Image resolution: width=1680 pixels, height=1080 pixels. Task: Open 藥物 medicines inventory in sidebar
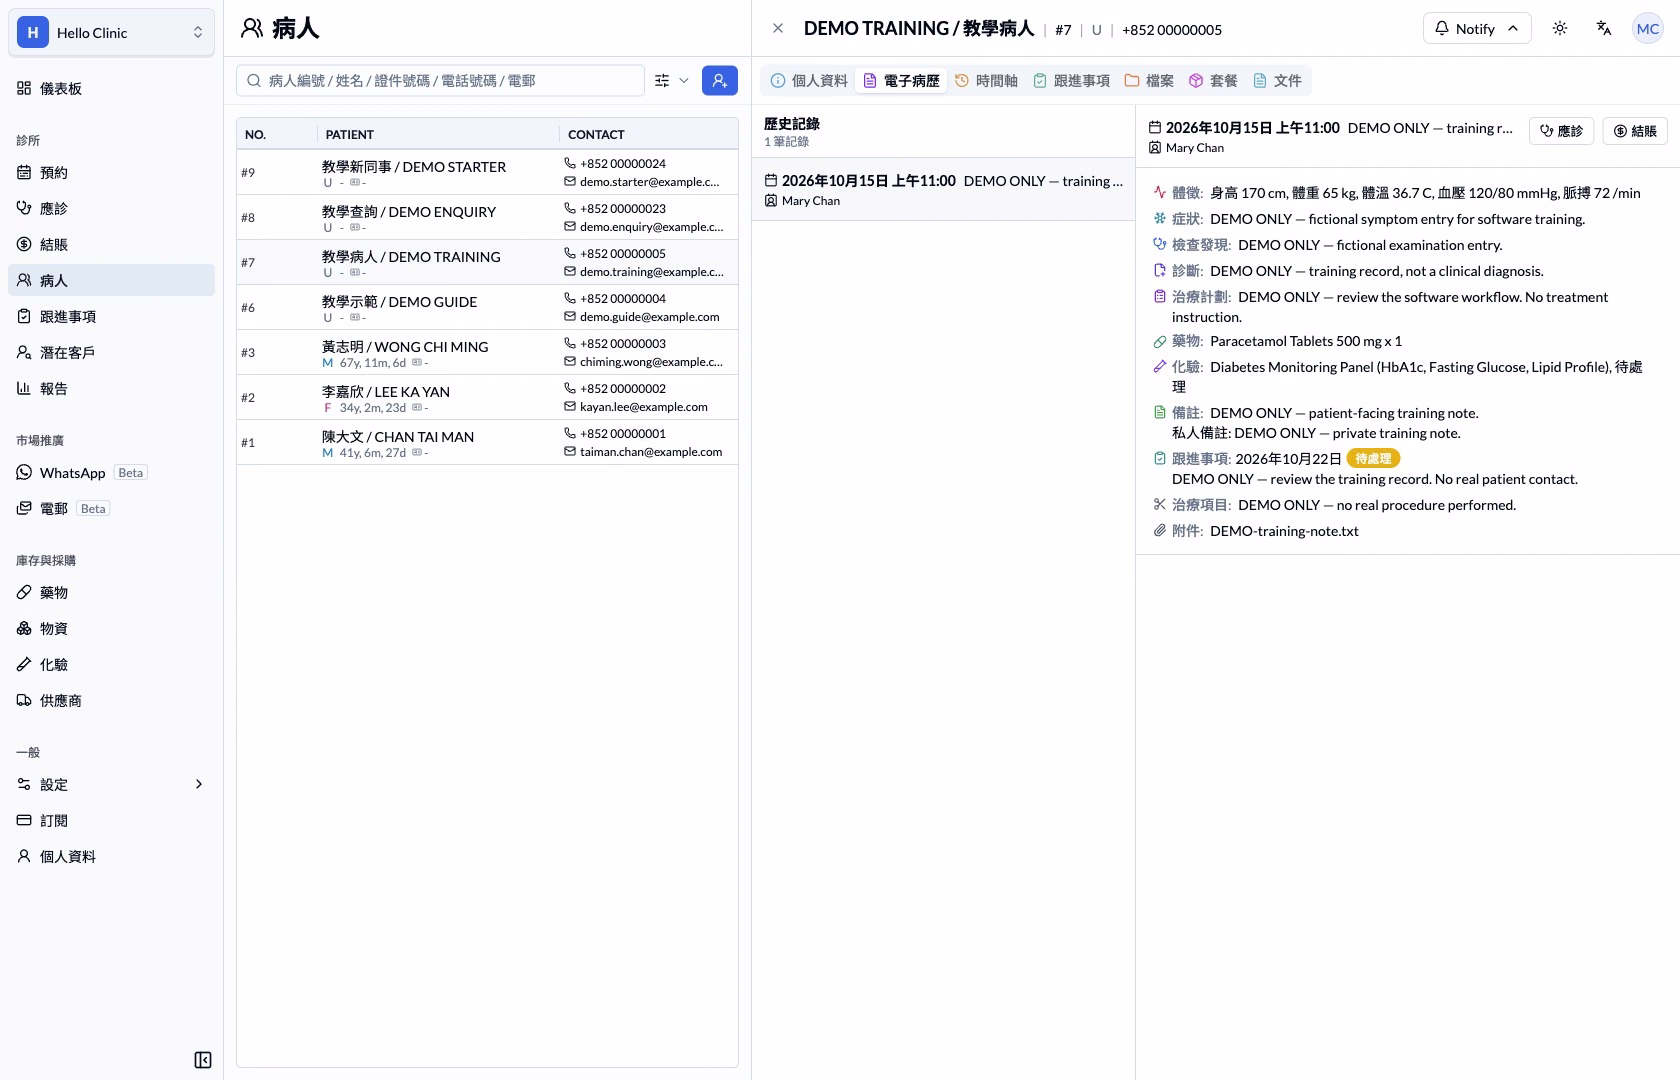click(112, 593)
